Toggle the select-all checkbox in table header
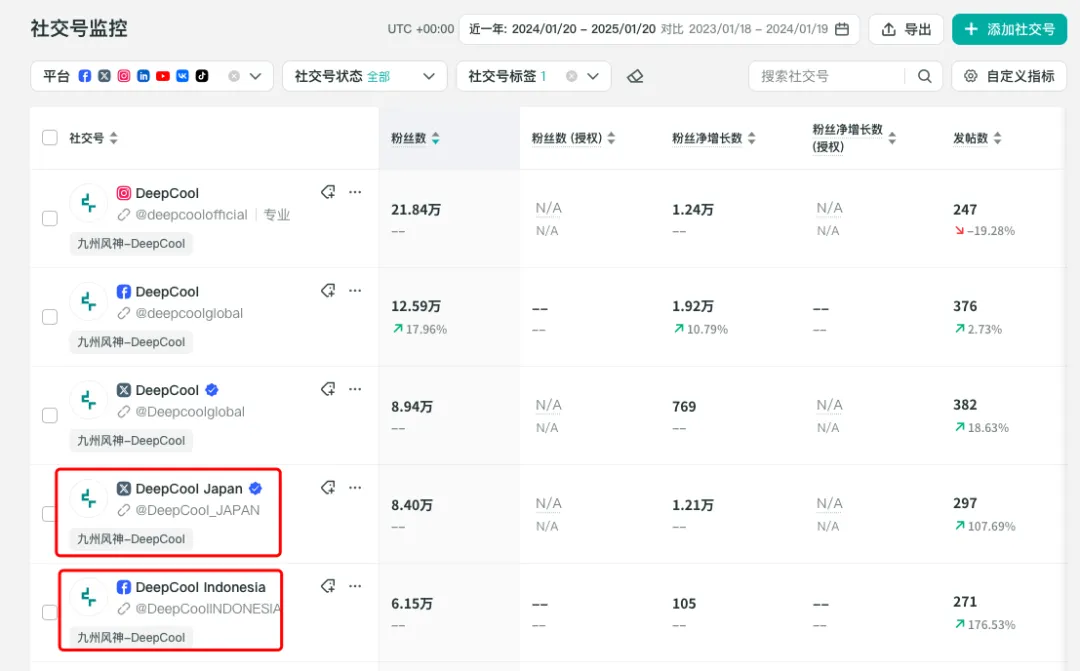1080x671 pixels. coord(50,138)
